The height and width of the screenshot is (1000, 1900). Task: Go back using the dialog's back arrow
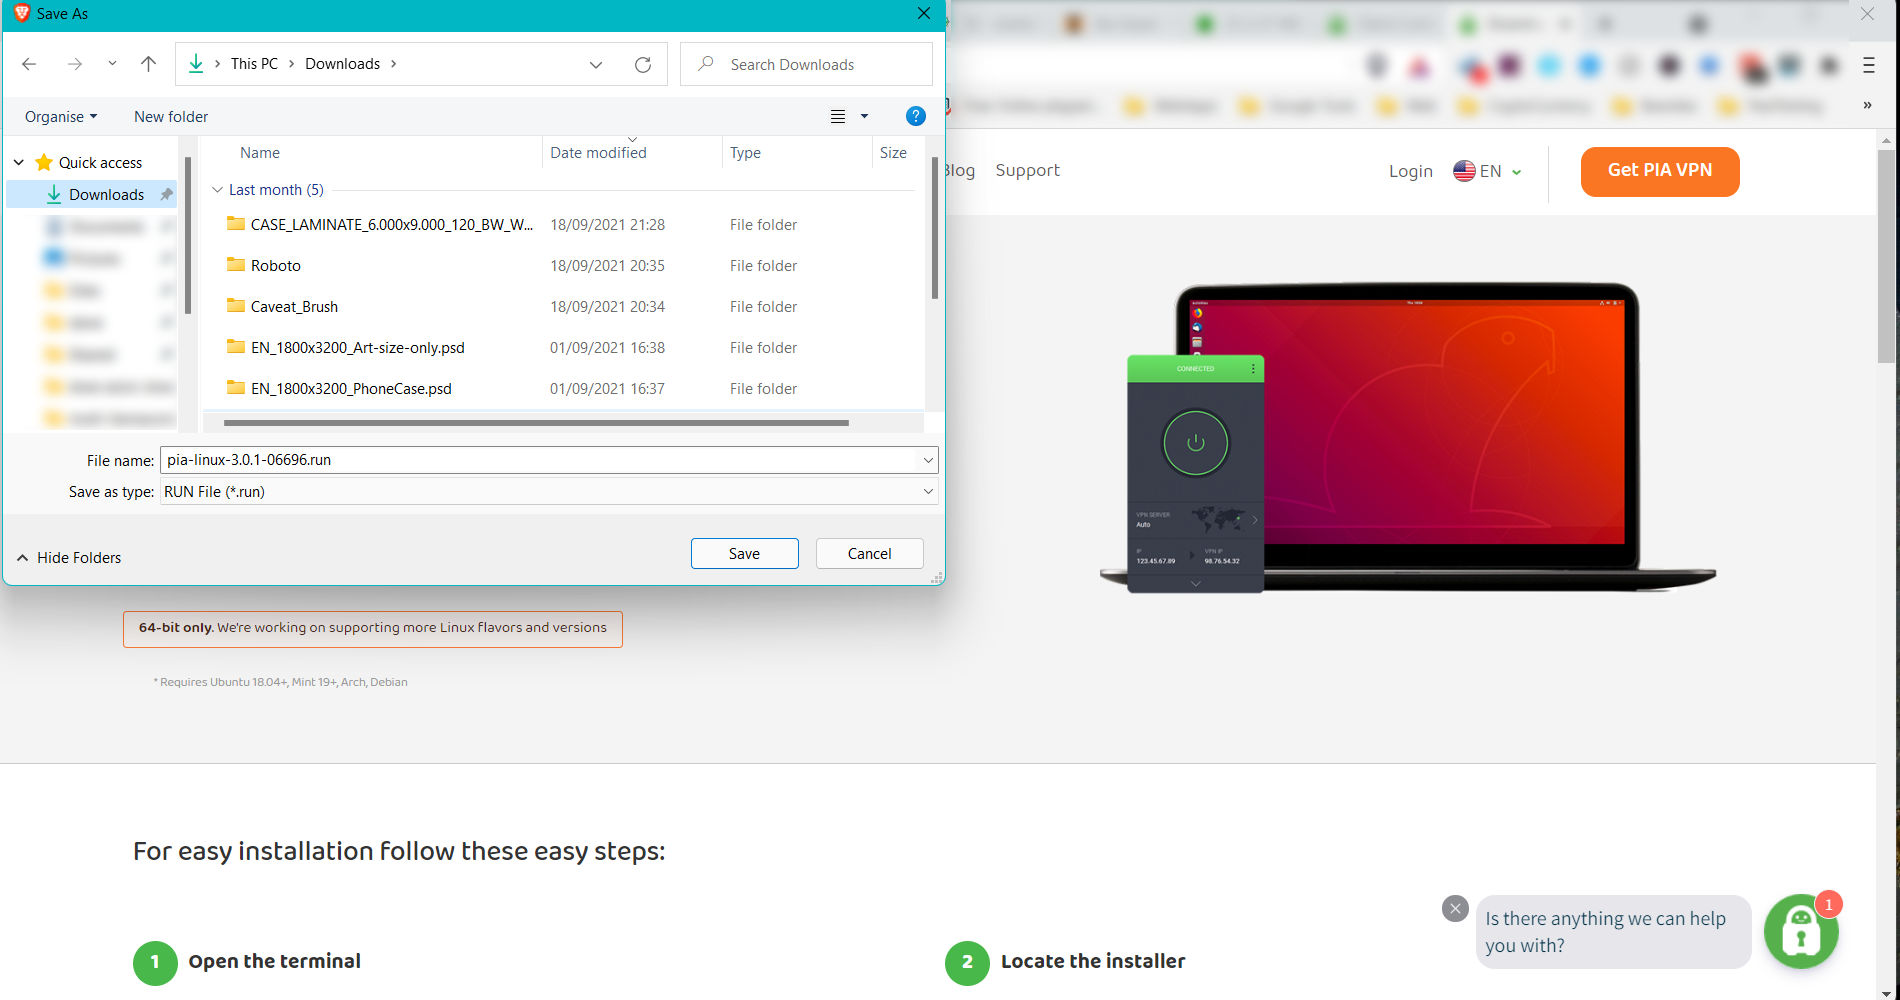point(29,64)
